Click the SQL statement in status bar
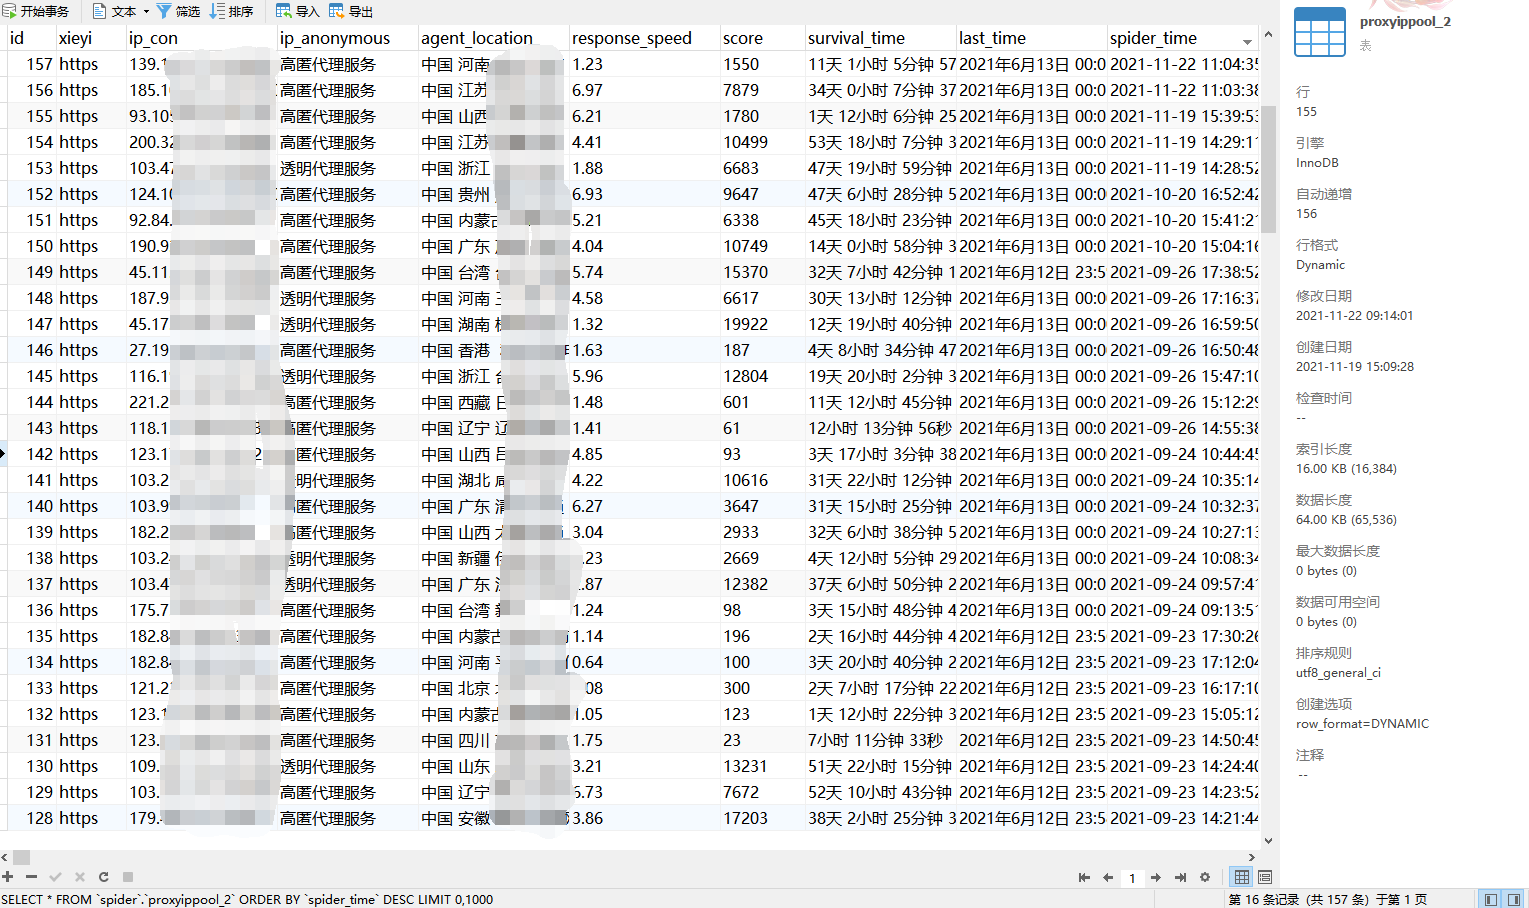Screen dimensions: 1529x908 pos(247,899)
